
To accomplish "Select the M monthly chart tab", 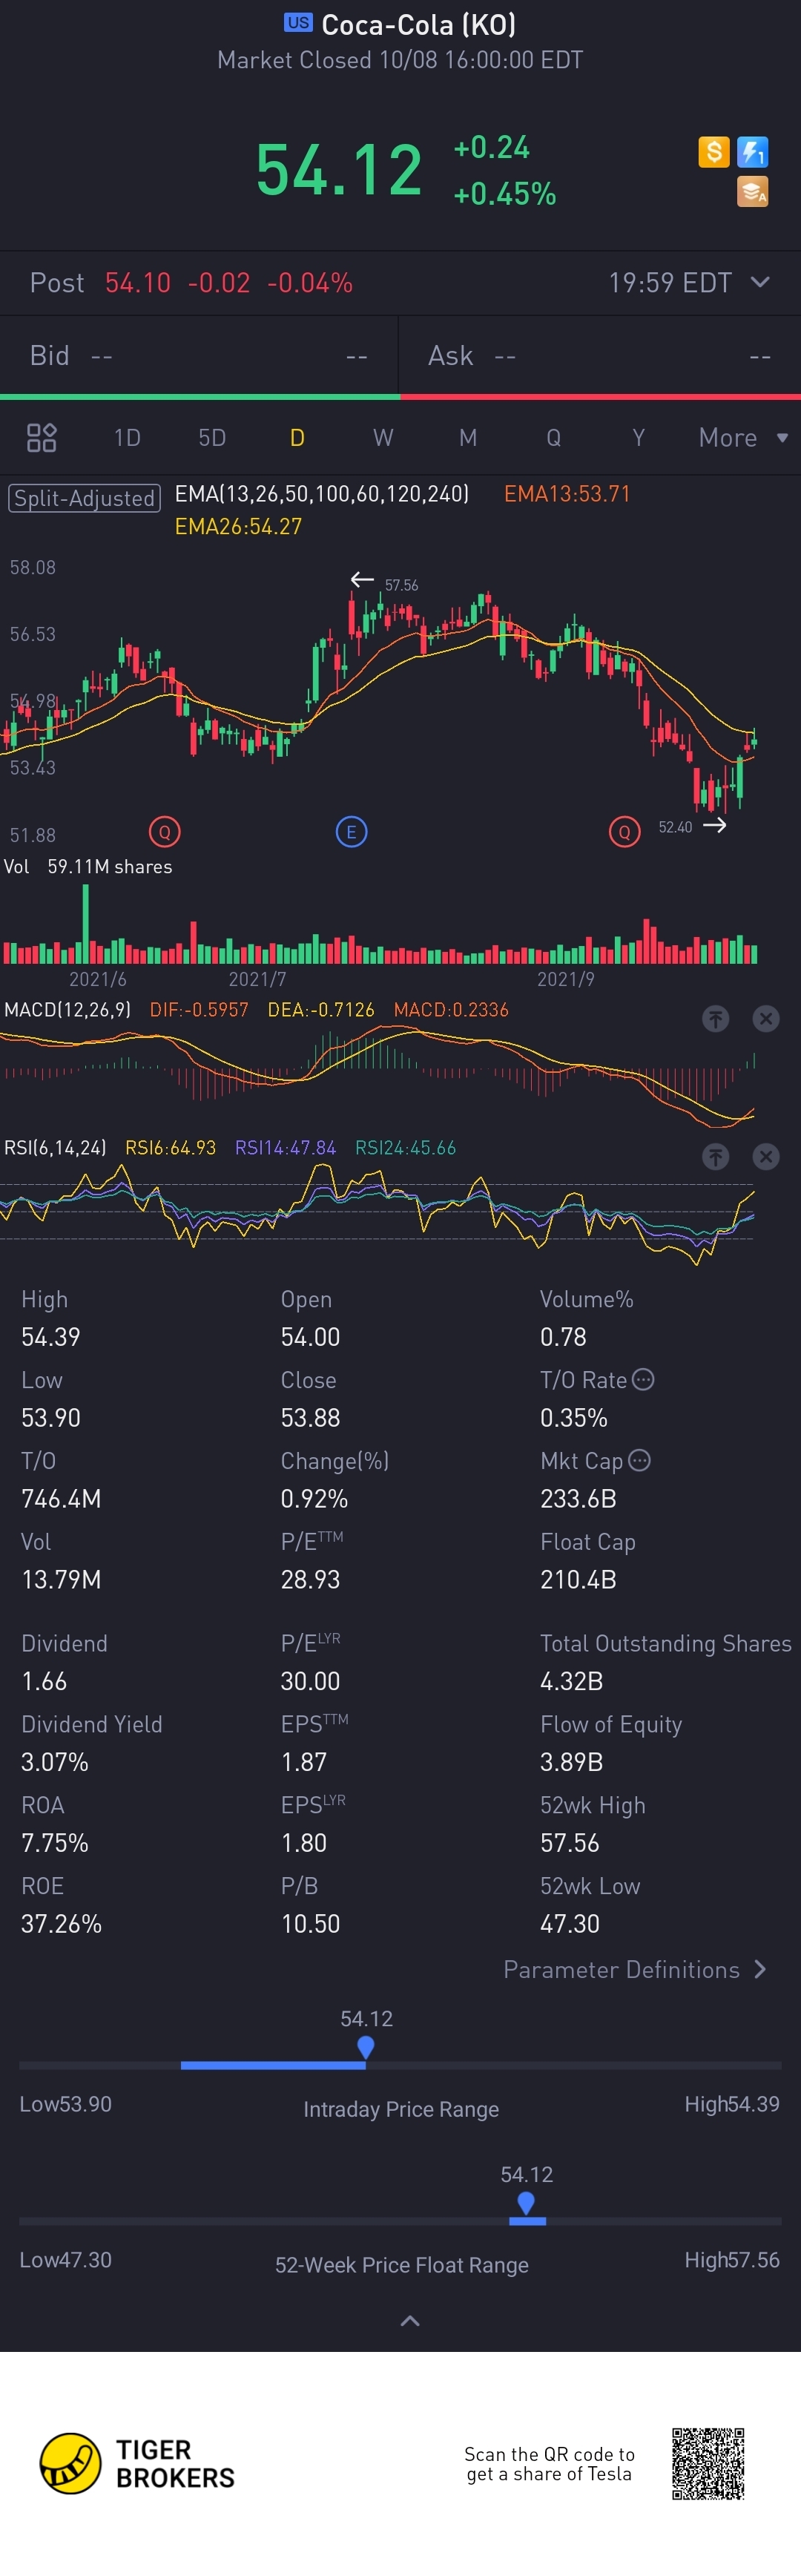I will click(468, 437).
